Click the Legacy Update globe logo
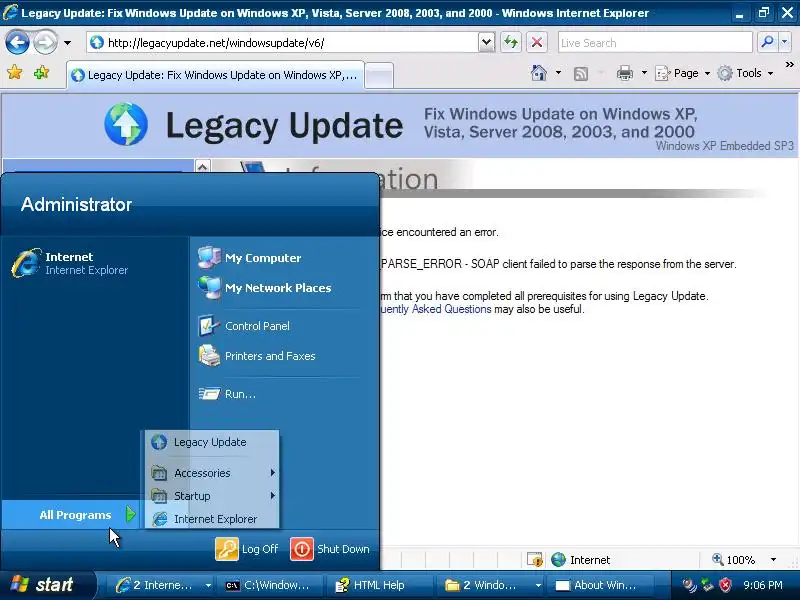The width and height of the screenshot is (800, 600). [x=126, y=124]
